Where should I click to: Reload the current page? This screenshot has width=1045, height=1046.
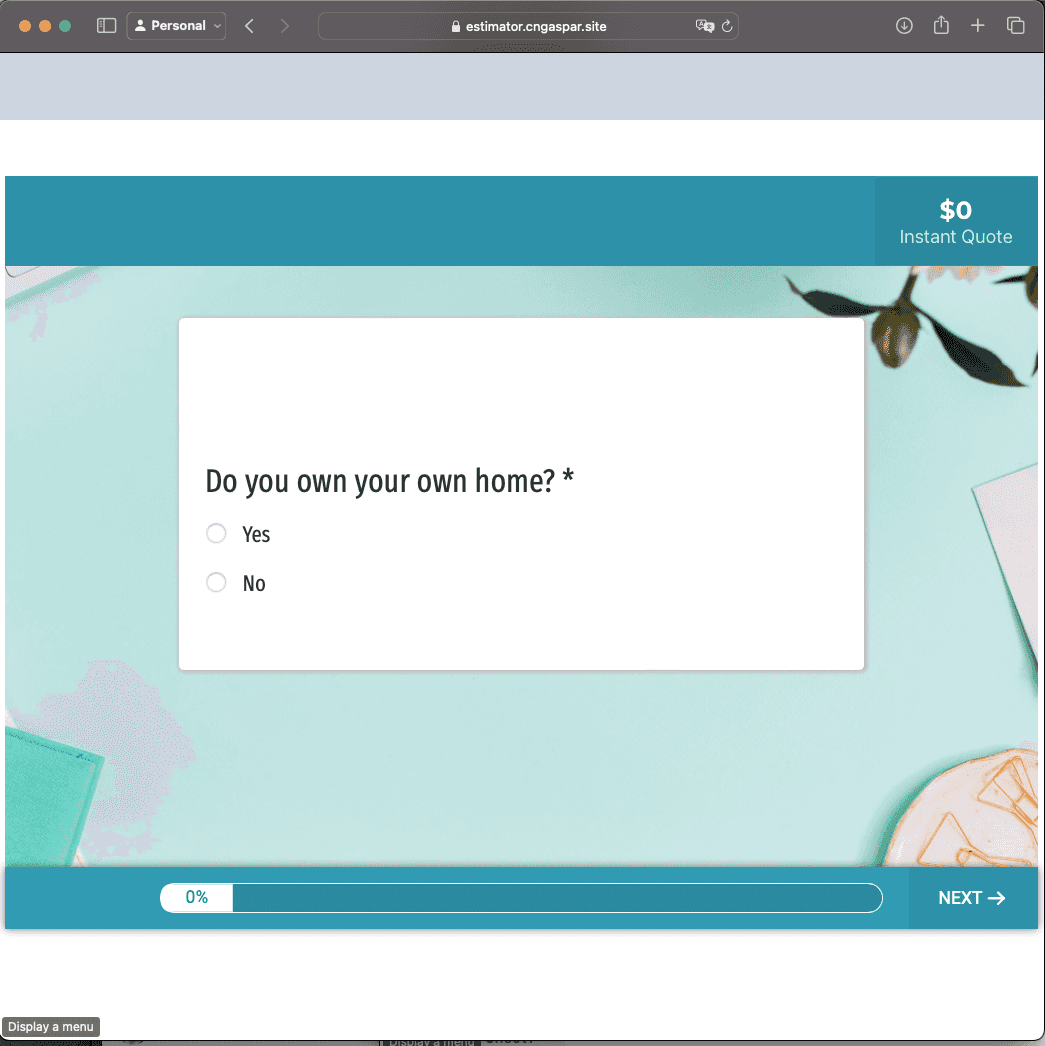coord(728,26)
